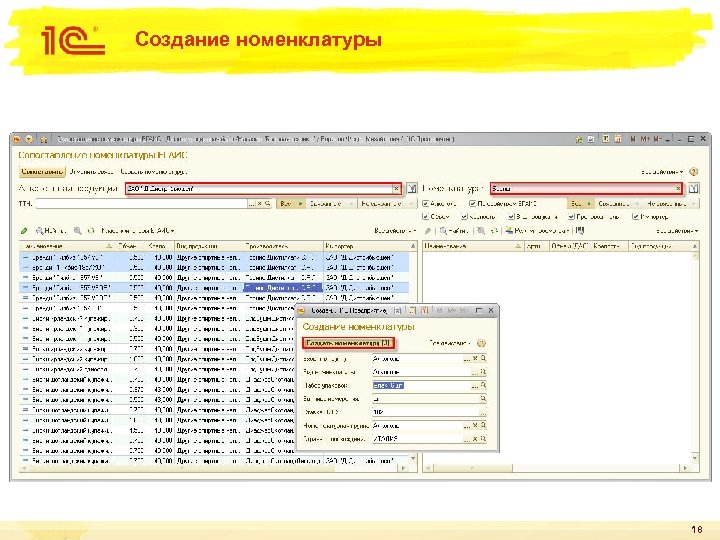The image size is (720, 540).
Task: Click Импортер column header in left table
Action: pos(366,246)
